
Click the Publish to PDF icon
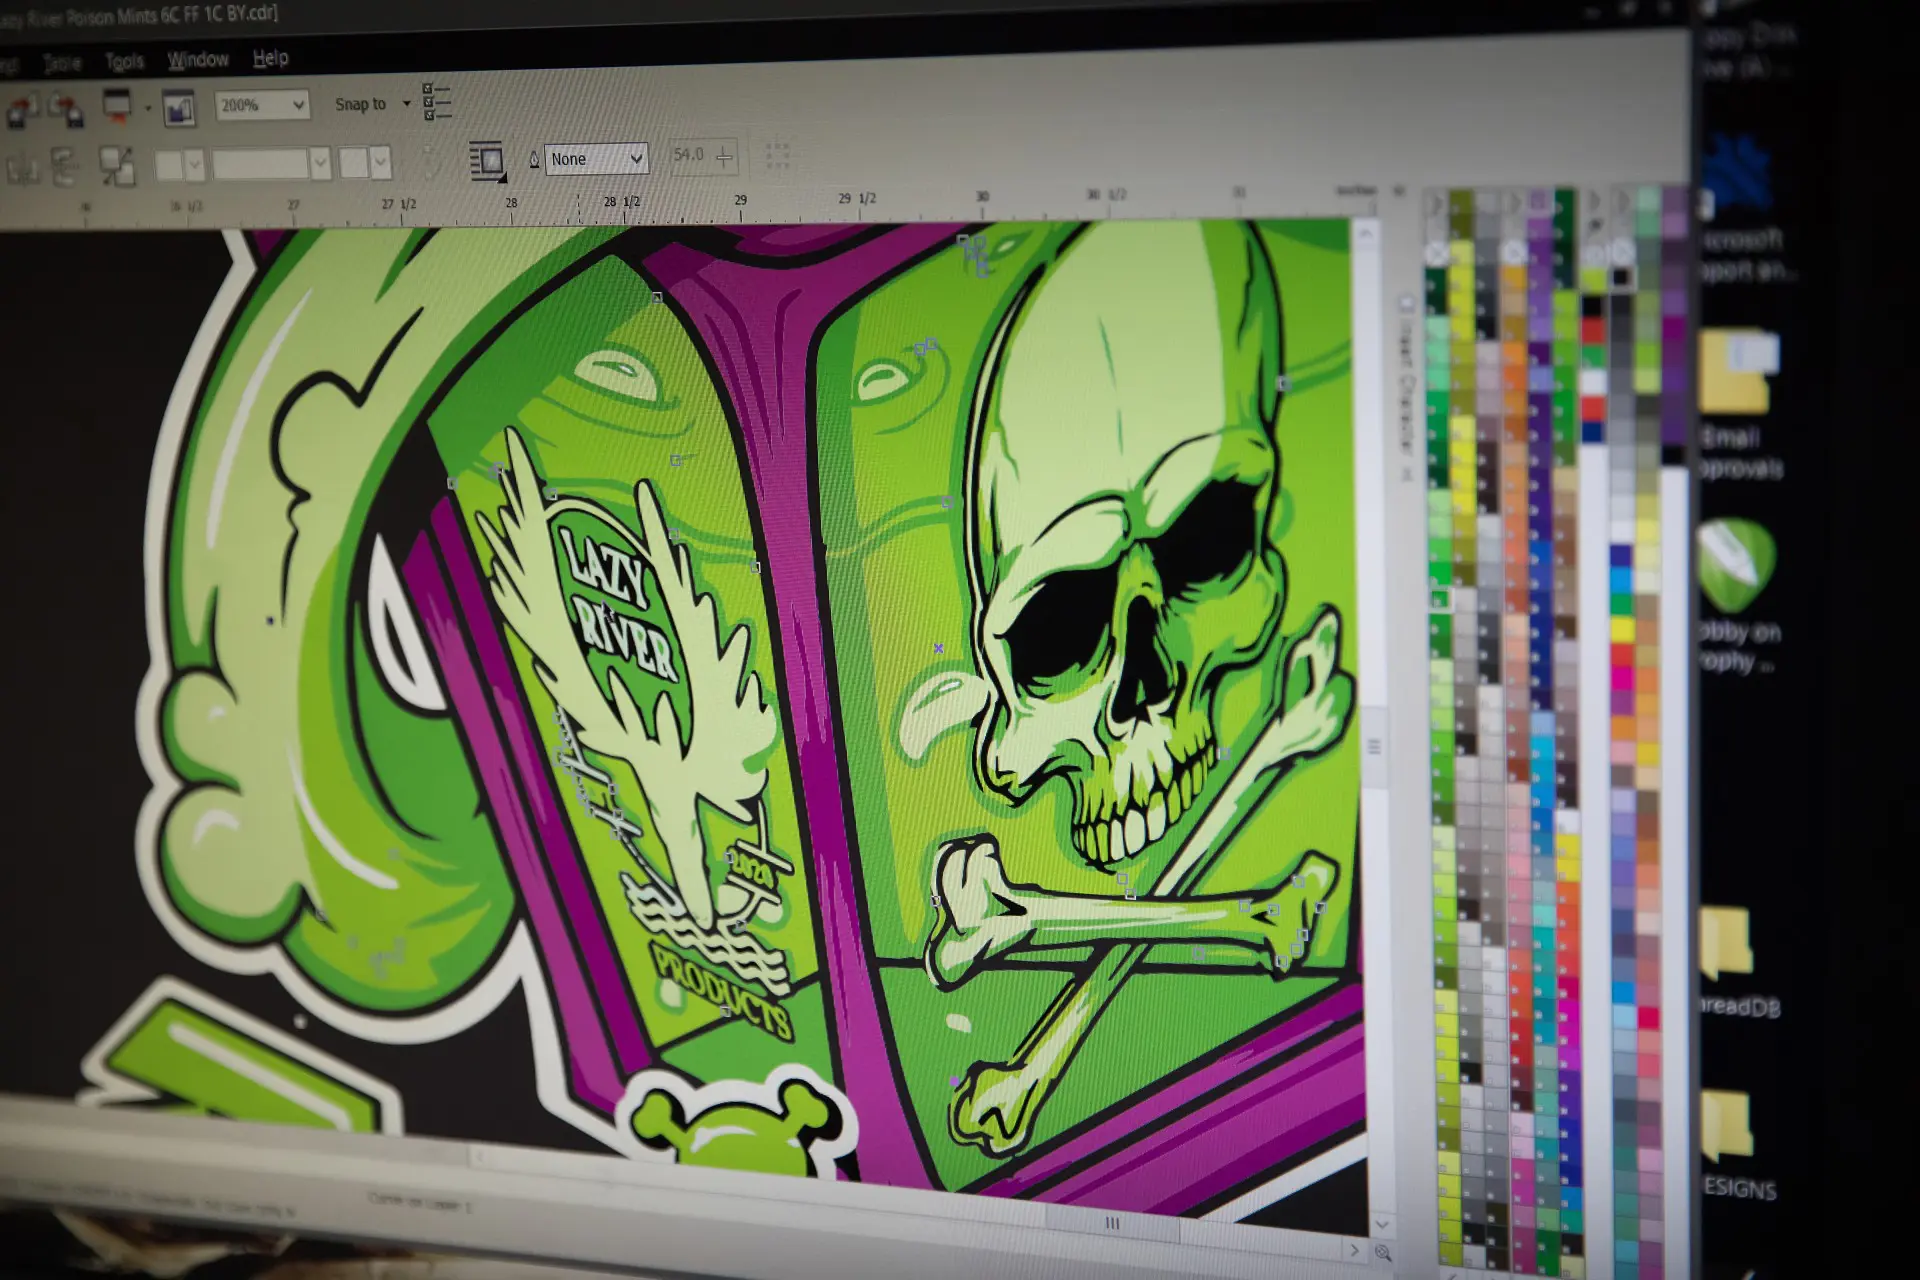tap(117, 105)
